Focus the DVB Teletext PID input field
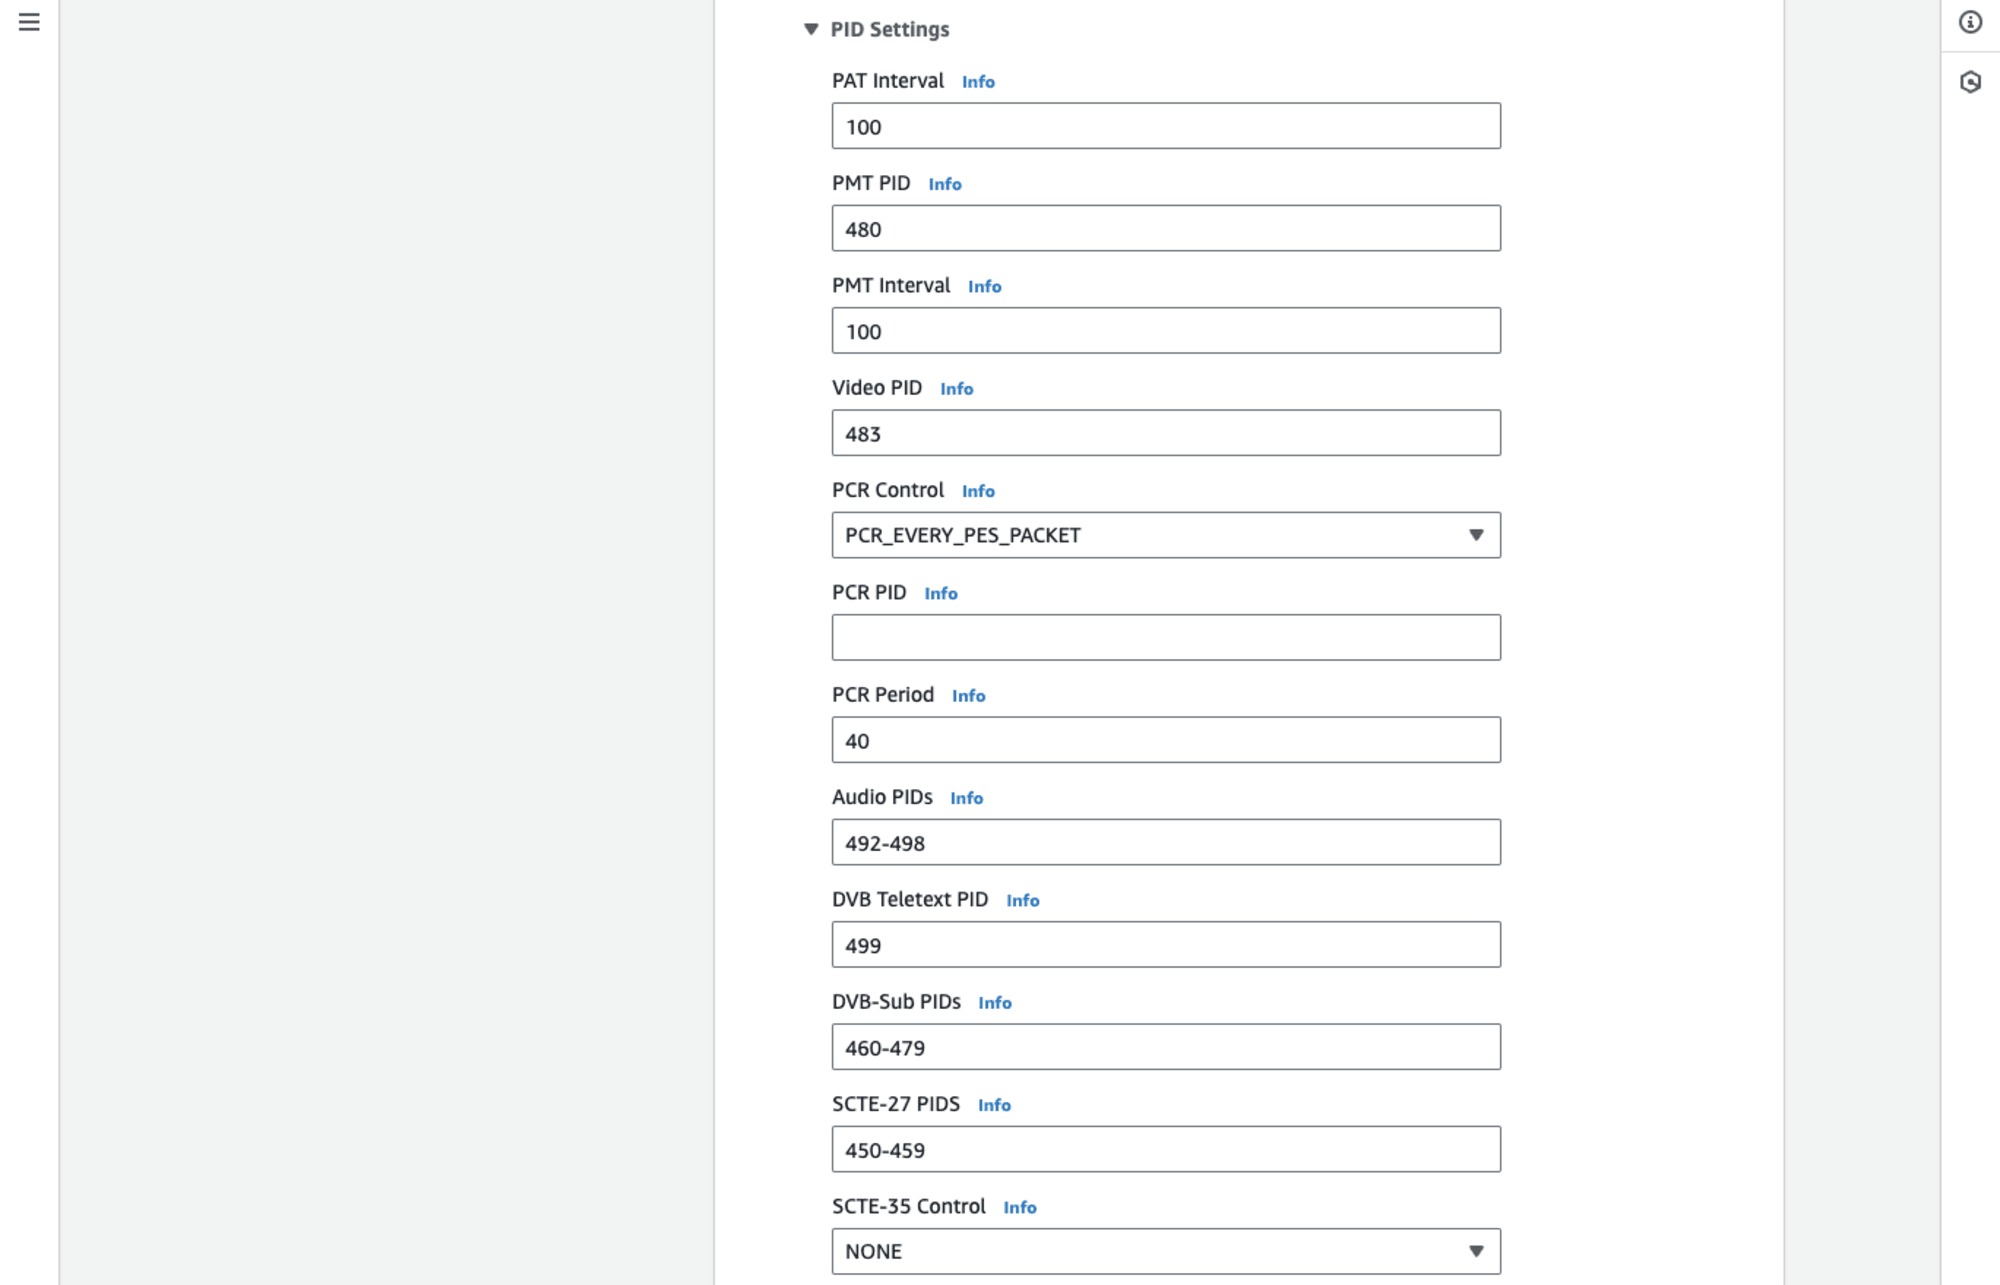The height and width of the screenshot is (1285, 2000). tap(1166, 944)
